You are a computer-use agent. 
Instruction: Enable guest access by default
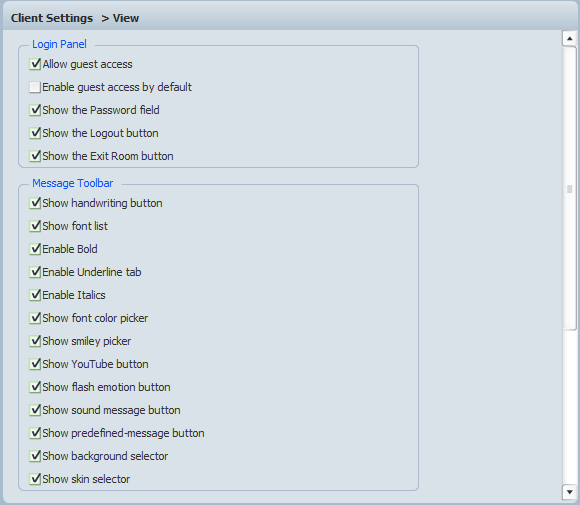(x=35, y=87)
